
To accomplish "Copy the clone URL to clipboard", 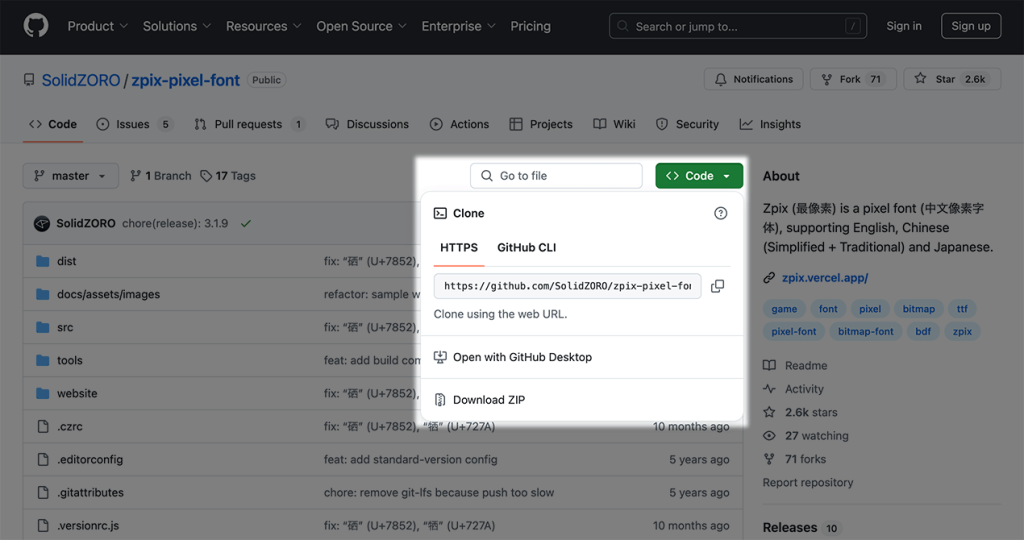I will (x=717, y=286).
